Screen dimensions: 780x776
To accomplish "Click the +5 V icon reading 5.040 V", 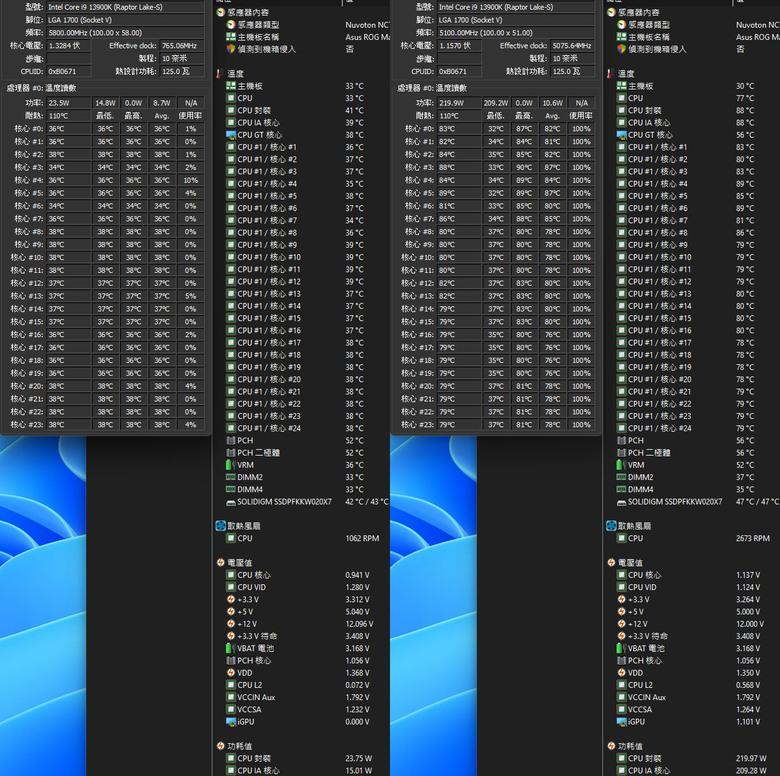I will [231, 611].
